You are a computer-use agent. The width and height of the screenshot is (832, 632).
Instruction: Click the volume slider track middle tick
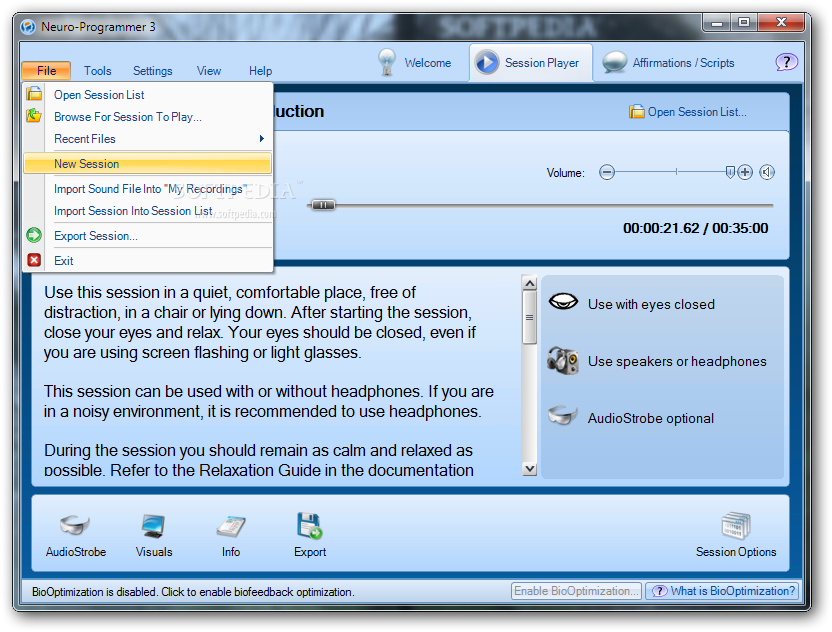click(x=676, y=171)
